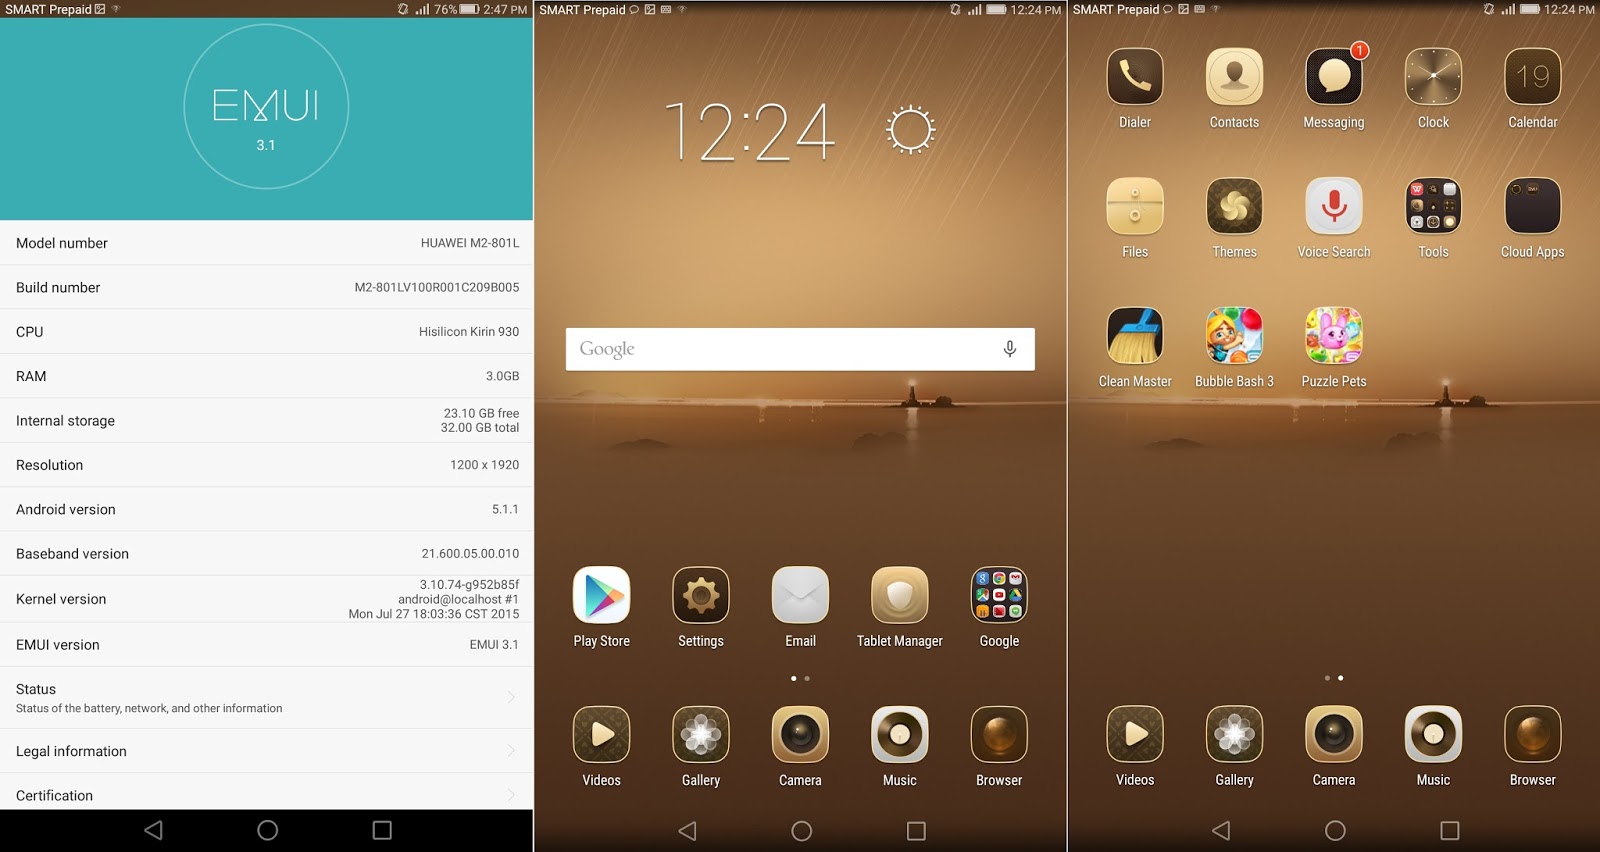Tap the Baseband version row
Screen dimensions: 1600x852
coord(266,554)
